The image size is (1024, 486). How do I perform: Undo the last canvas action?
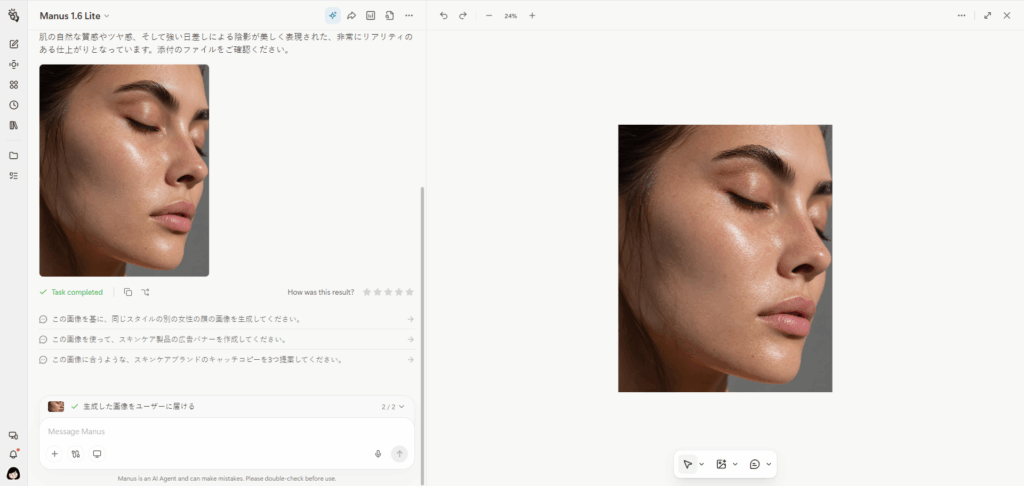pyautogui.click(x=443, y=16)
